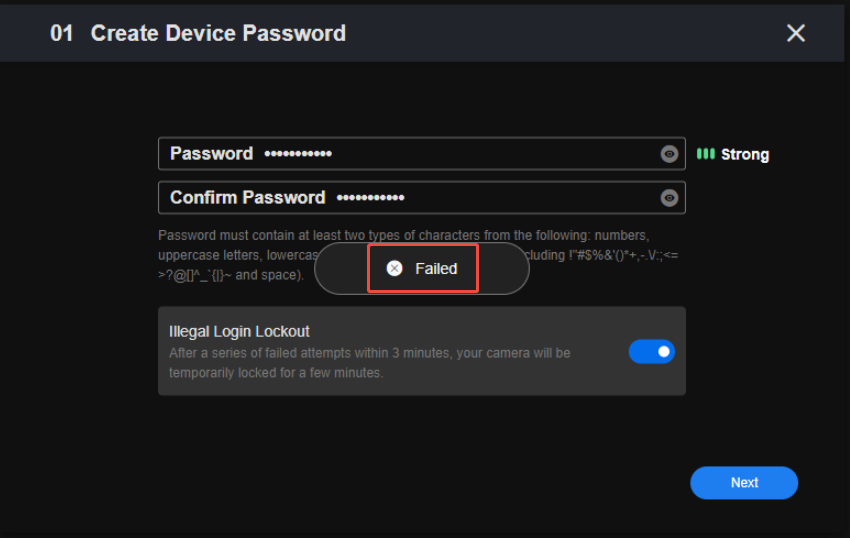Image resolution: width=850 pixels, height=538 pixels.
Task: Click the Confirm Password field label
Action: click(247, 198)
